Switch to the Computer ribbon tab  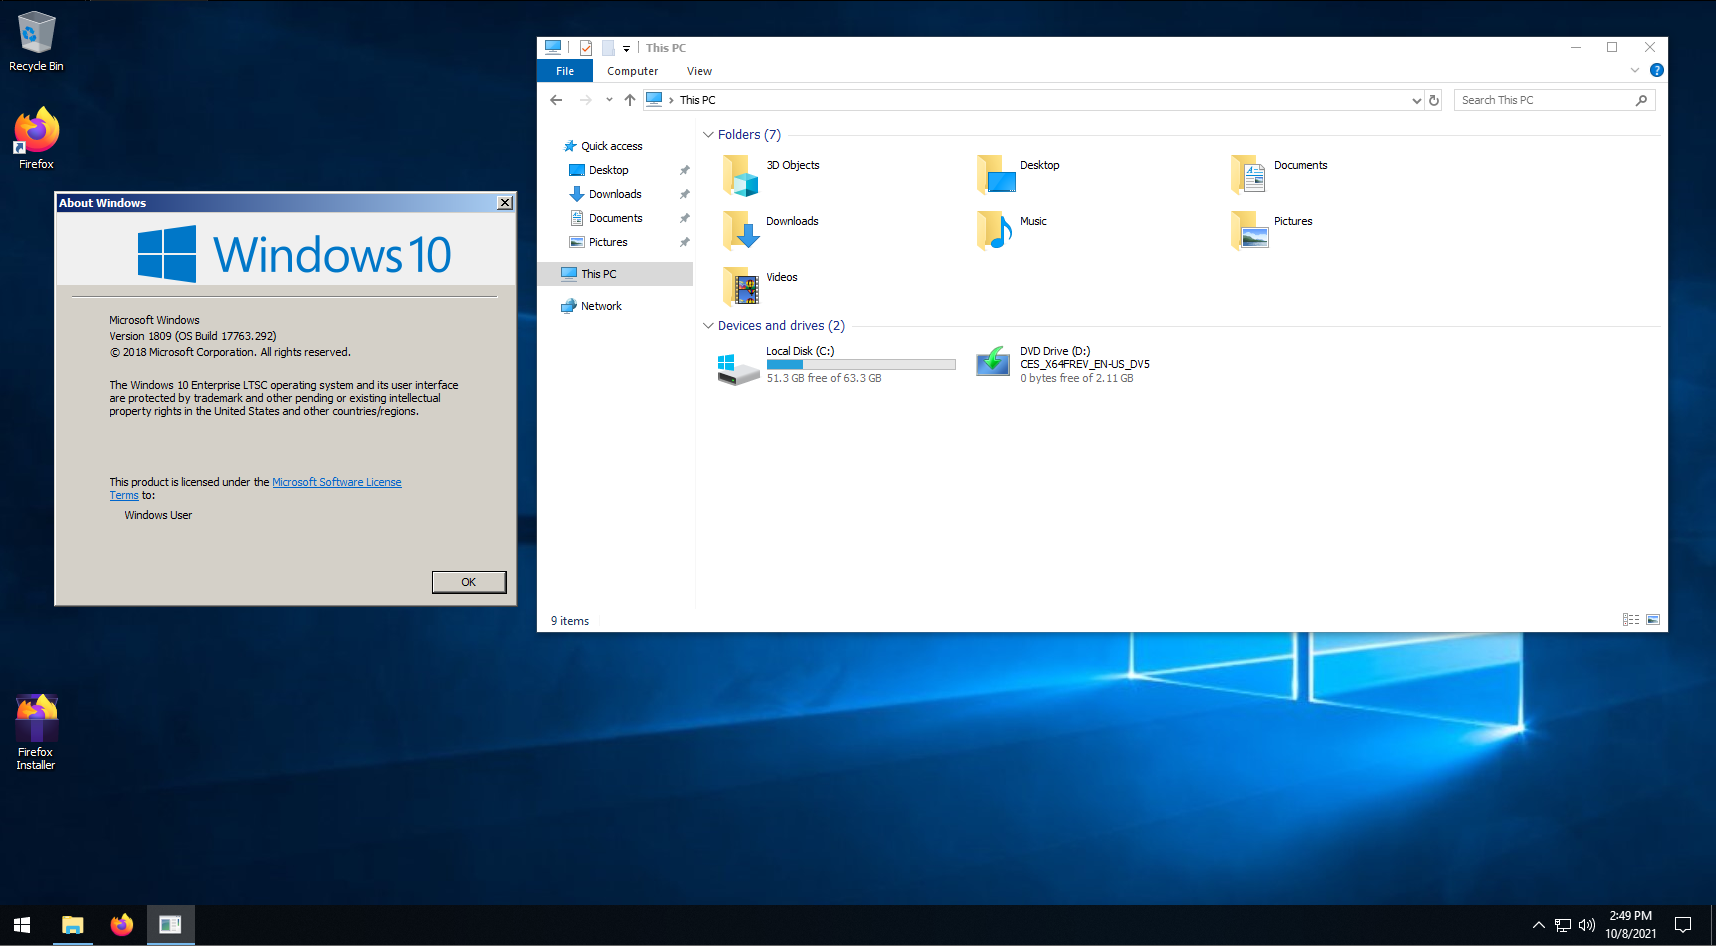pyautogui.click(x=632, y=71)
